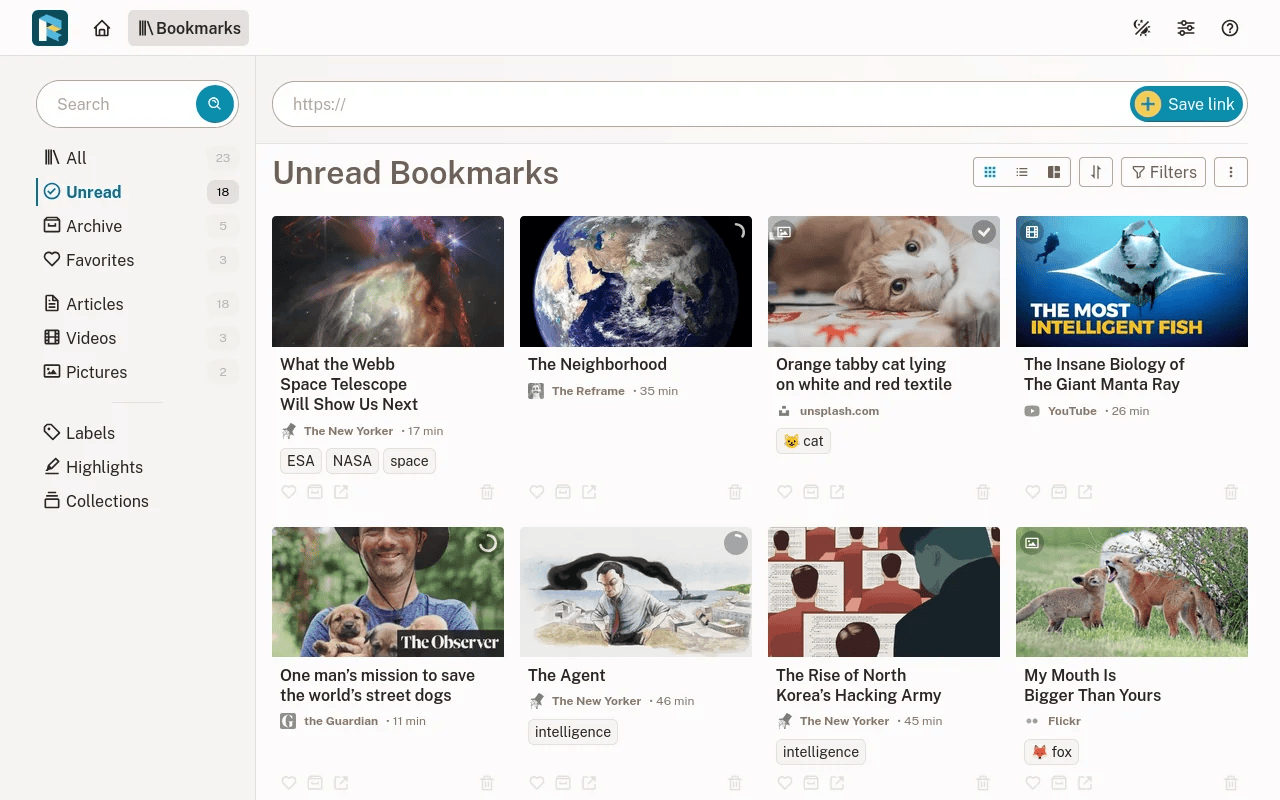The image size is (1280, 800).
Task: Delete the street dogs bookmark
Action: click(x=487, y=783)
